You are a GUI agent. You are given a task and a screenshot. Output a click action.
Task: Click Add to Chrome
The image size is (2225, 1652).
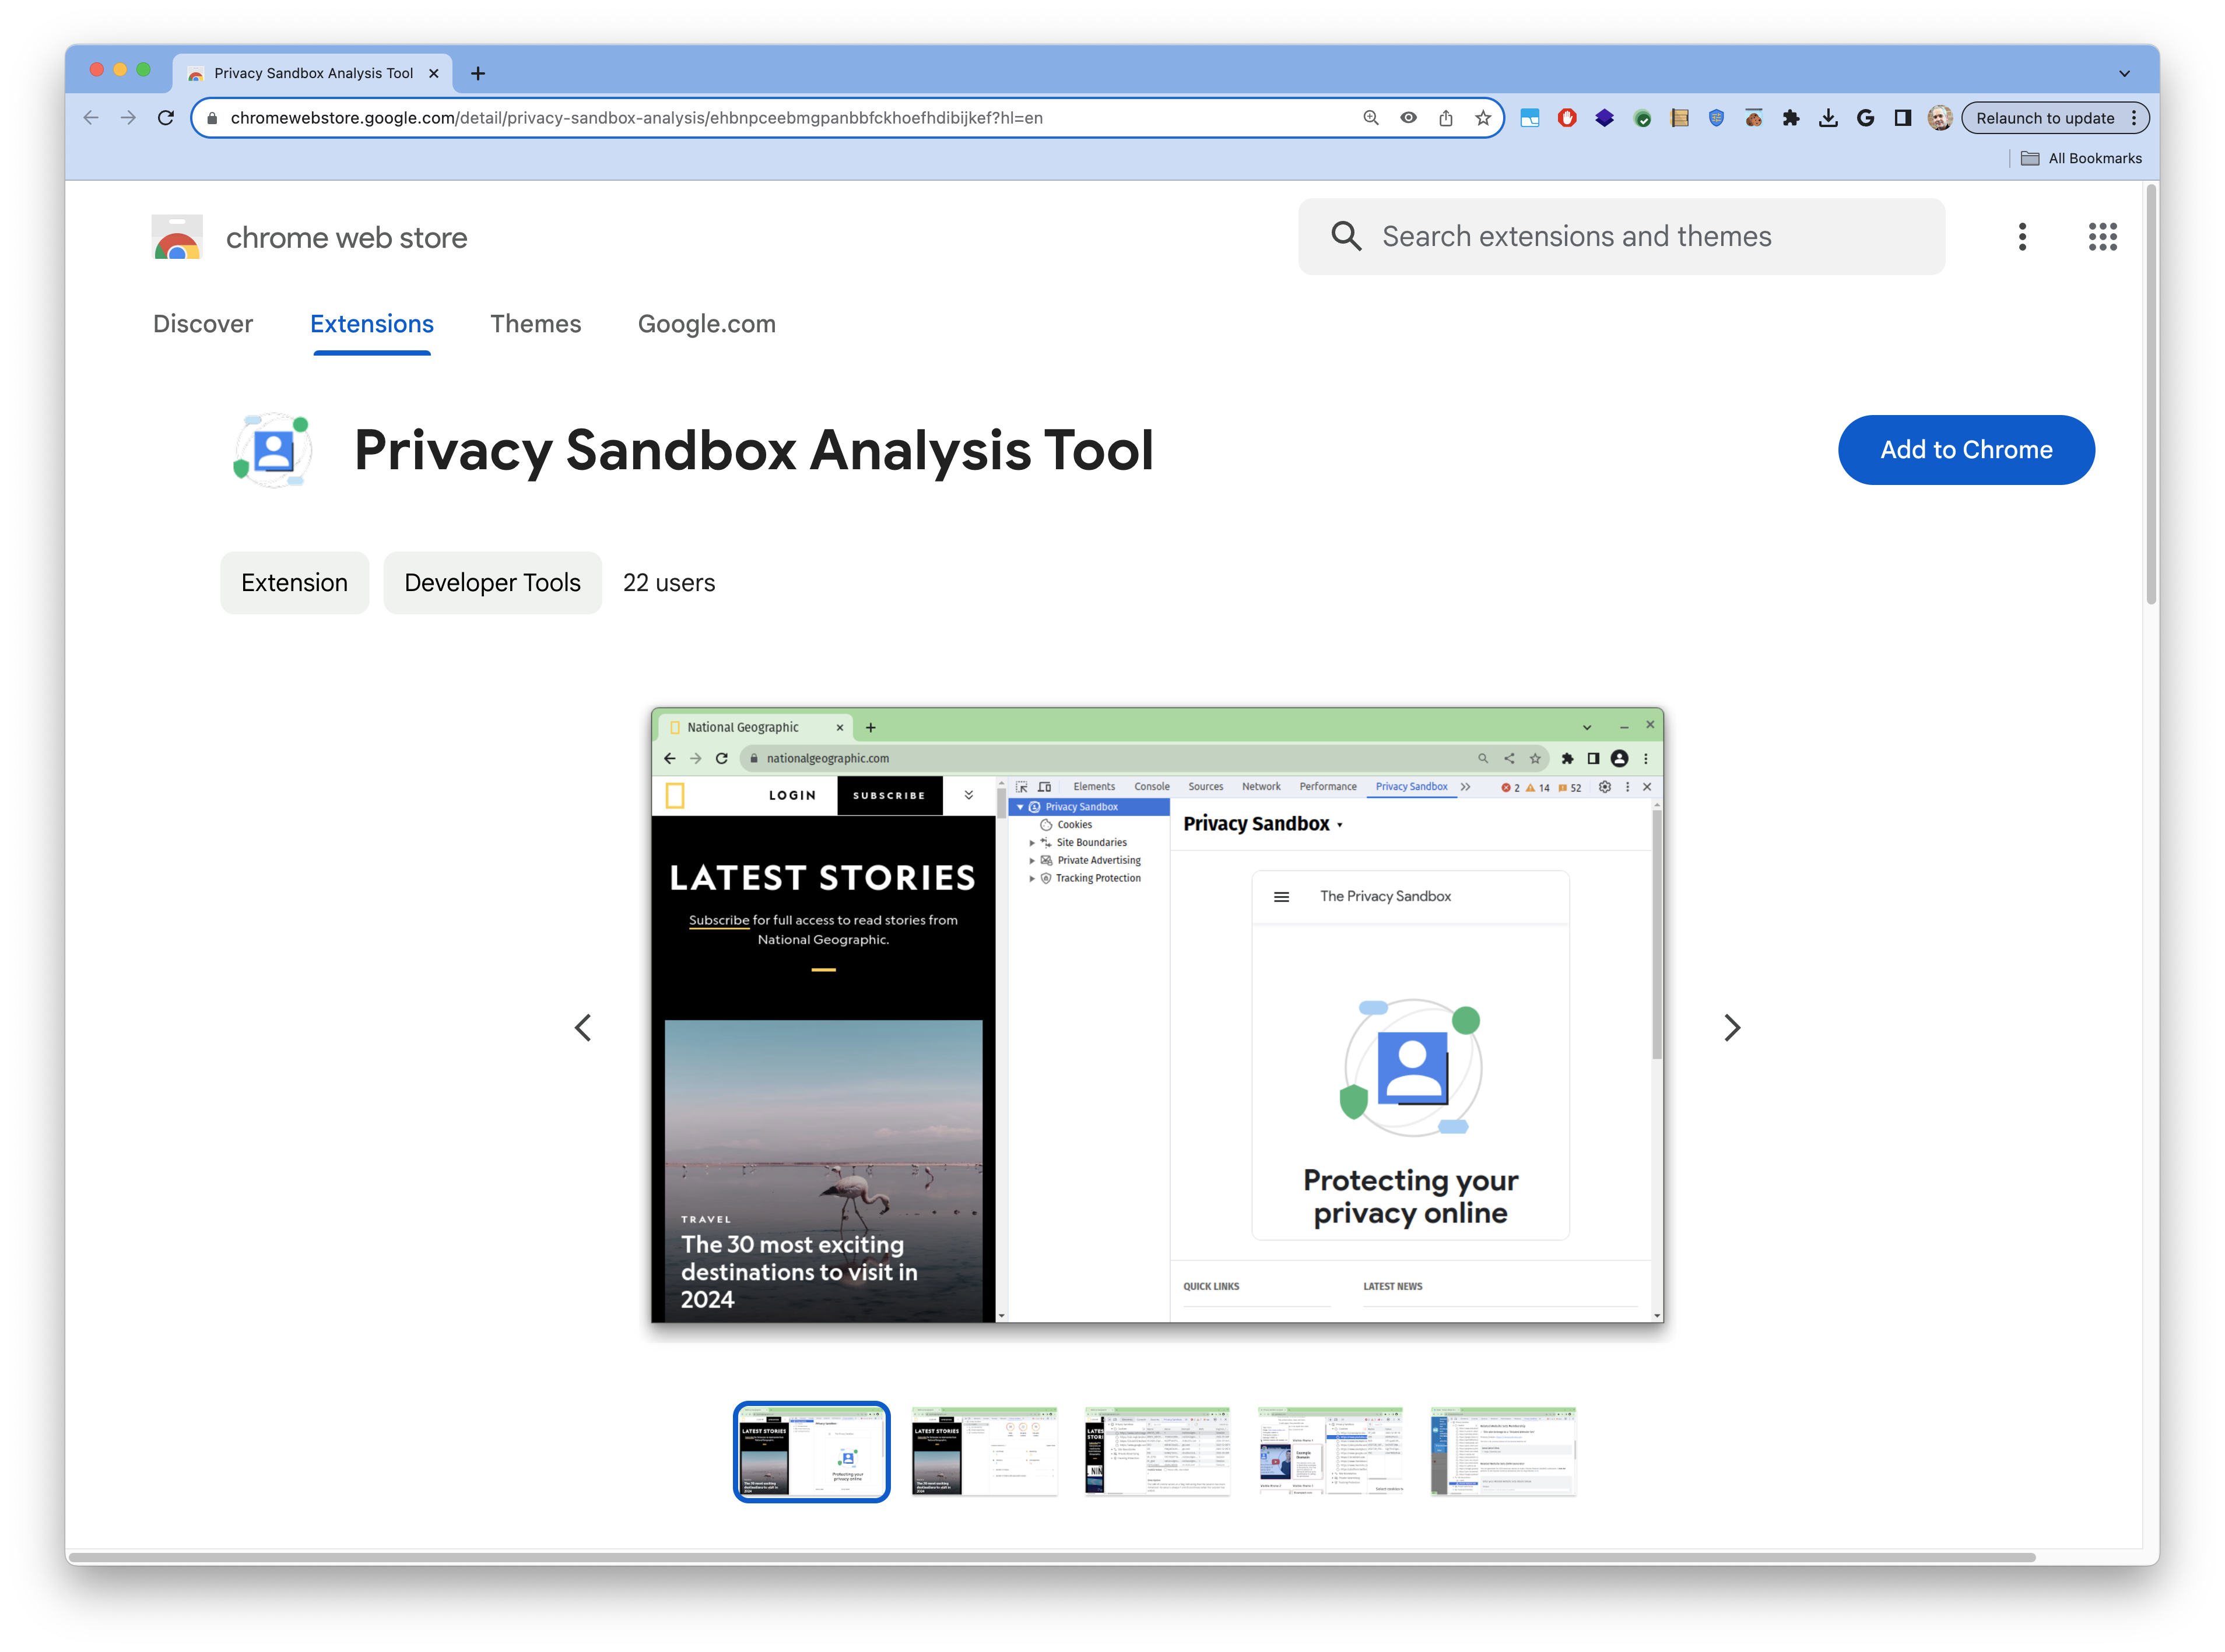click(x=1966, y=450)
